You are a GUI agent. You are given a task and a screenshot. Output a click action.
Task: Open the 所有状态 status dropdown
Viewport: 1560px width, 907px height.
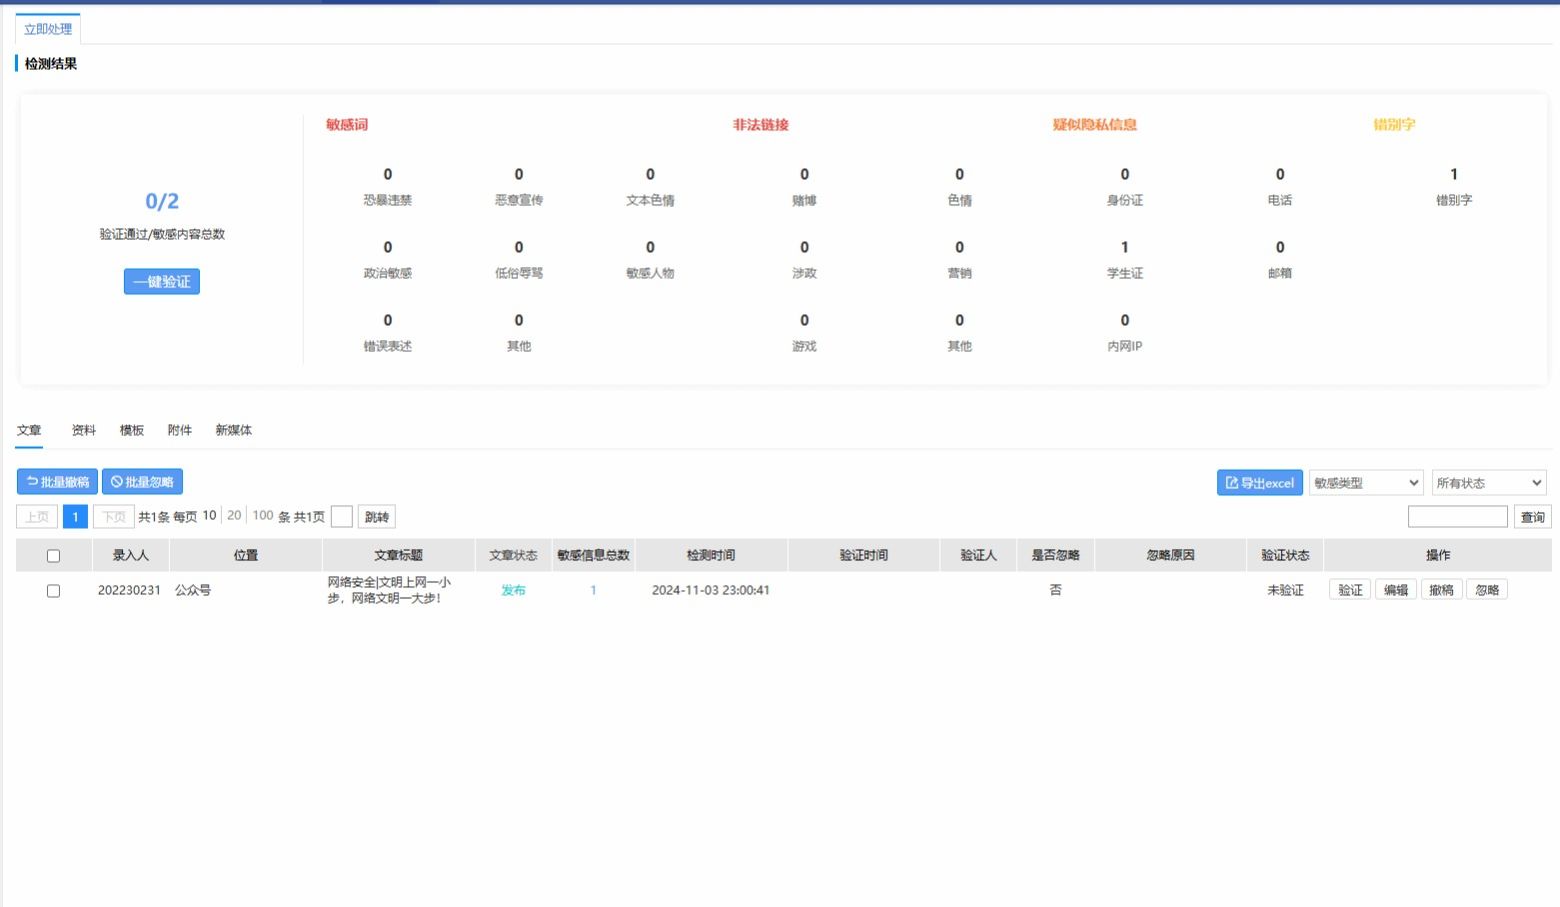pos(1488,483)
